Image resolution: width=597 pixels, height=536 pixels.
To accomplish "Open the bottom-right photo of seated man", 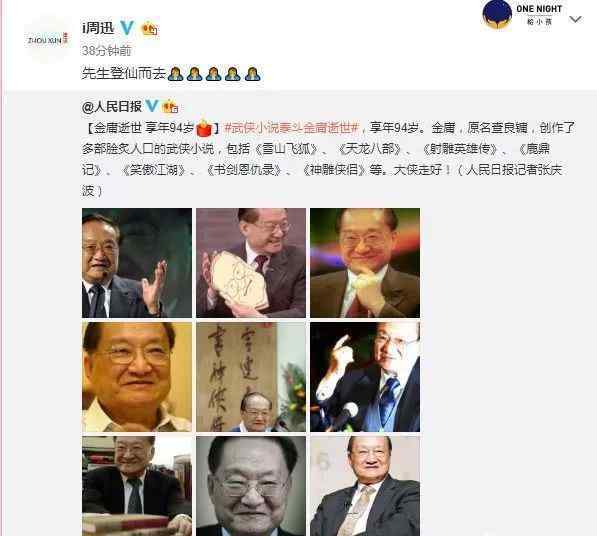I will coord(365,486).
